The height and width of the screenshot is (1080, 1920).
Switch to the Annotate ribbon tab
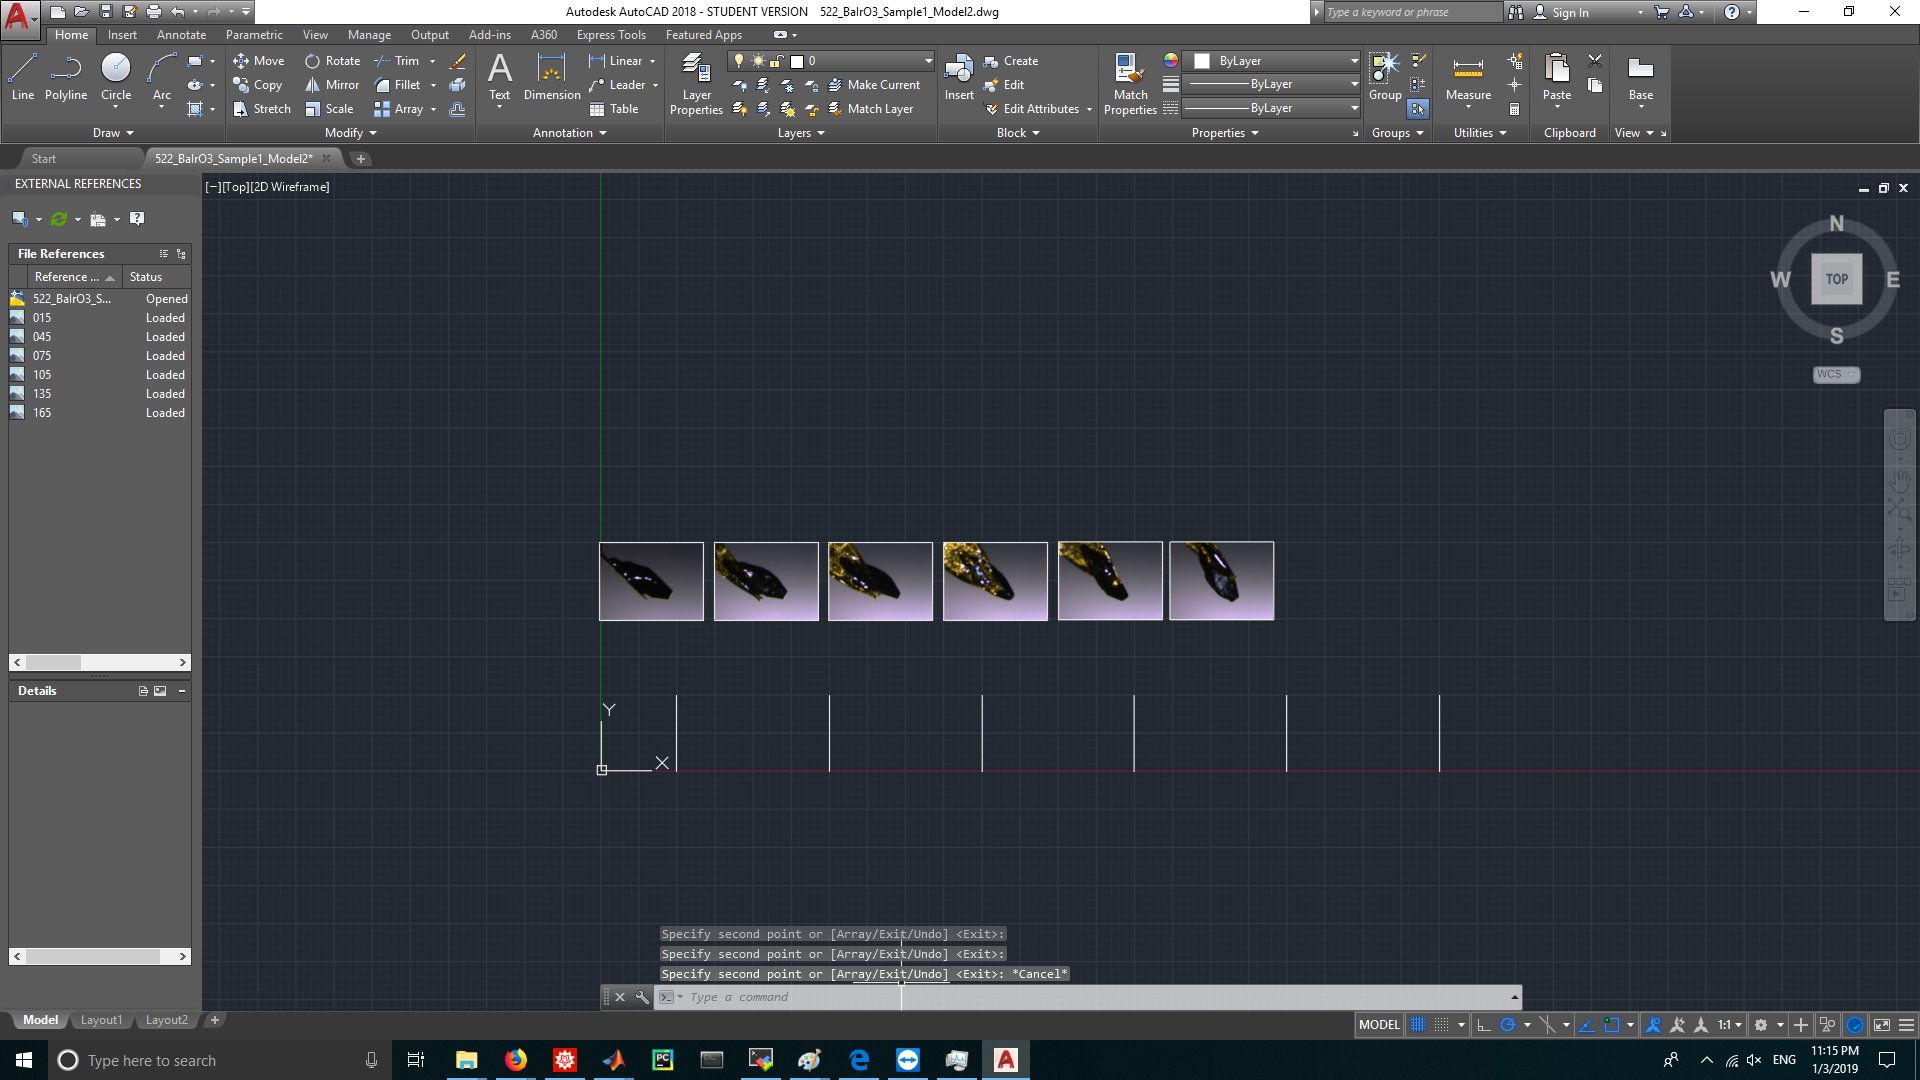click(x=181, y=35)
